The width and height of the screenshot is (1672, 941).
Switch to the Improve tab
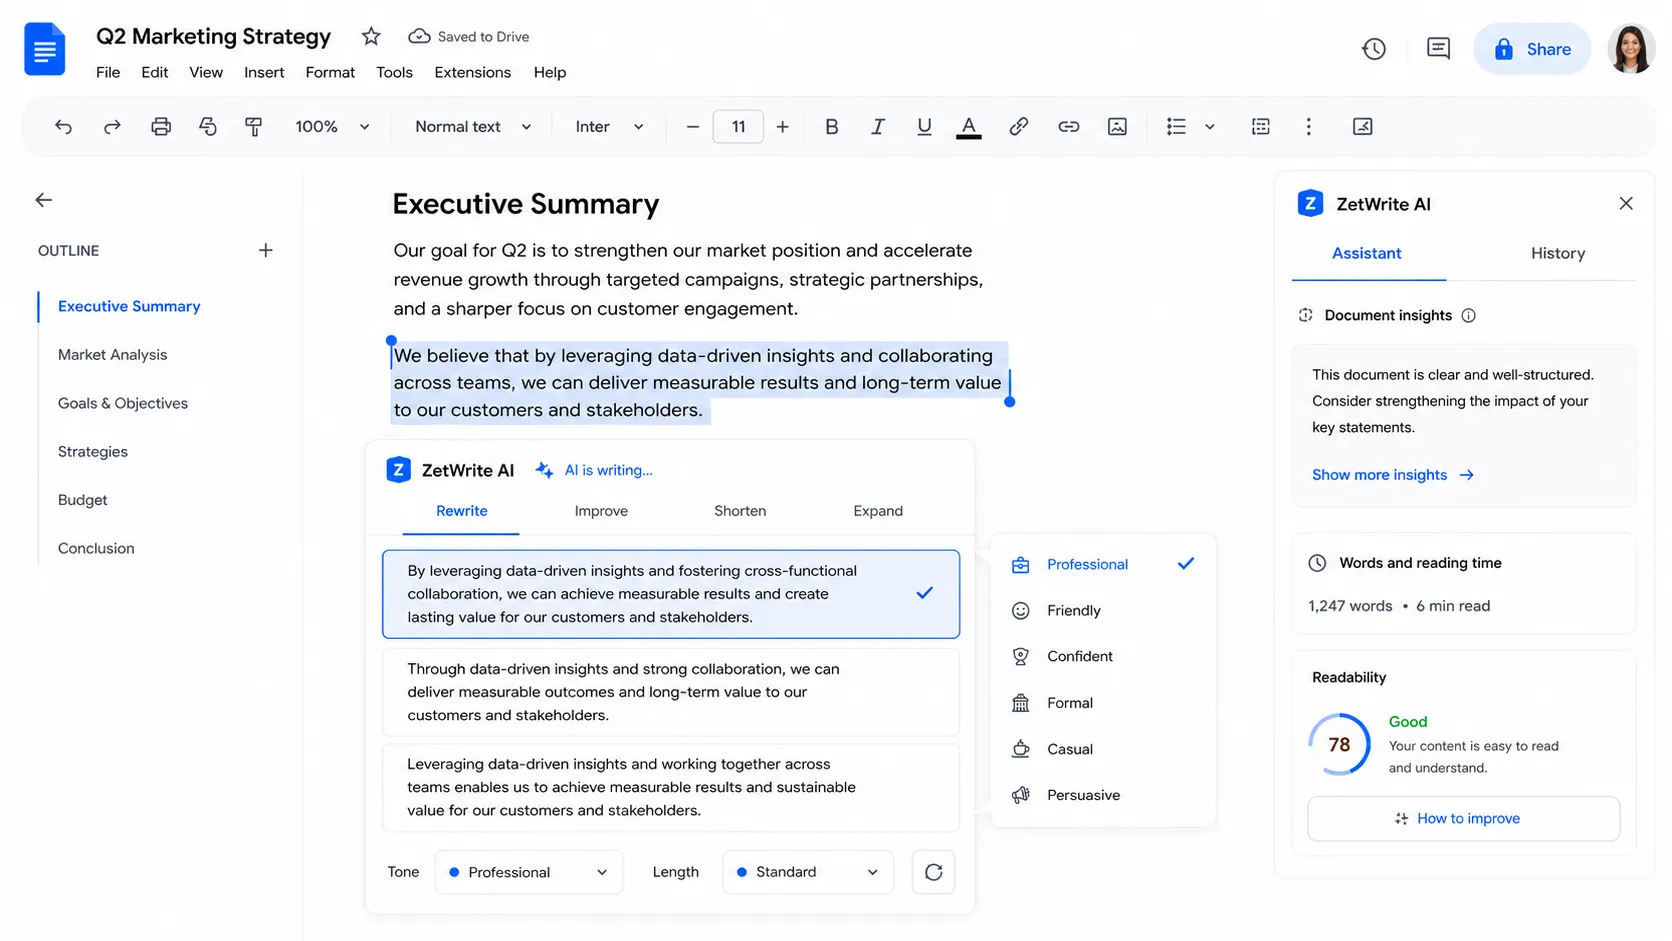(601, 511)
